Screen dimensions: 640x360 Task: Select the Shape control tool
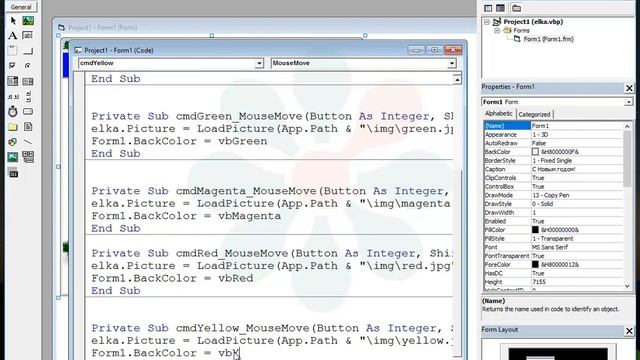(13, 142)
